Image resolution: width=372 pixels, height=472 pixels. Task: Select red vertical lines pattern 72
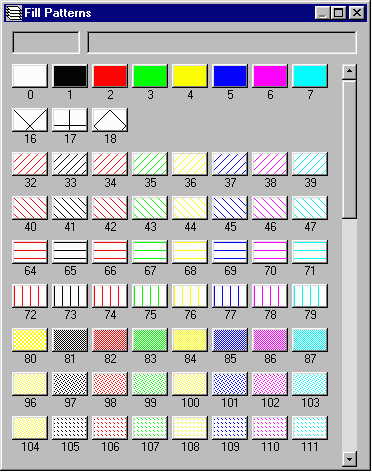(30, 296)
